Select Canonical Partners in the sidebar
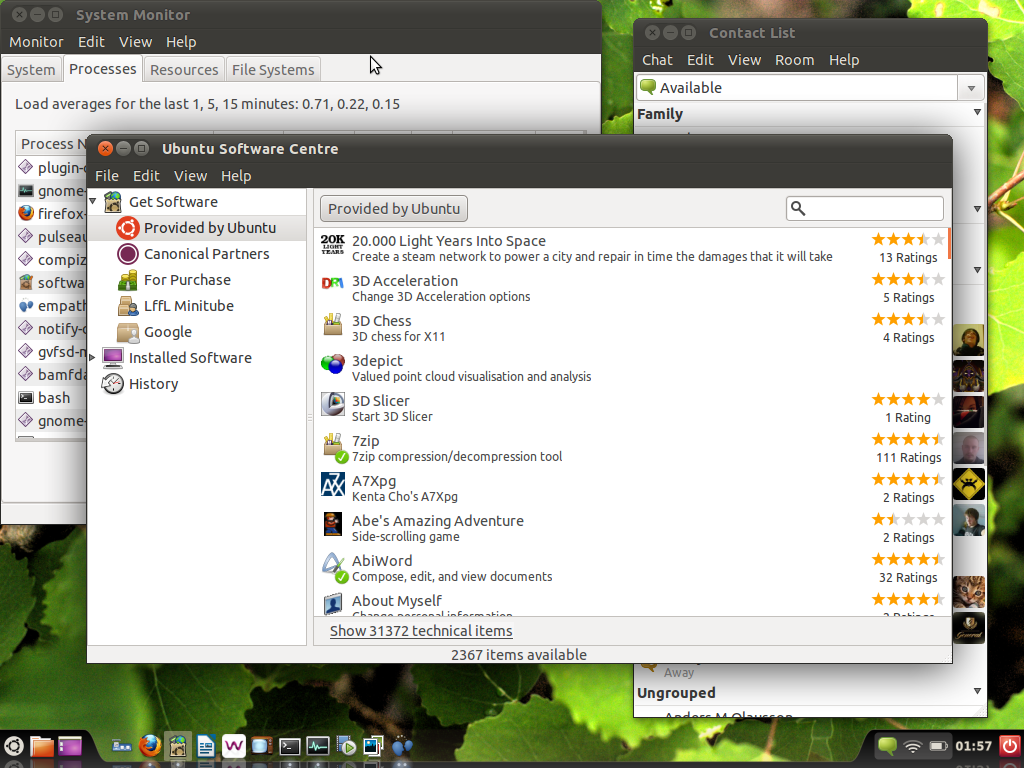Image resolution: width=1024 pixels, height=768 pixels. [196, 254]
